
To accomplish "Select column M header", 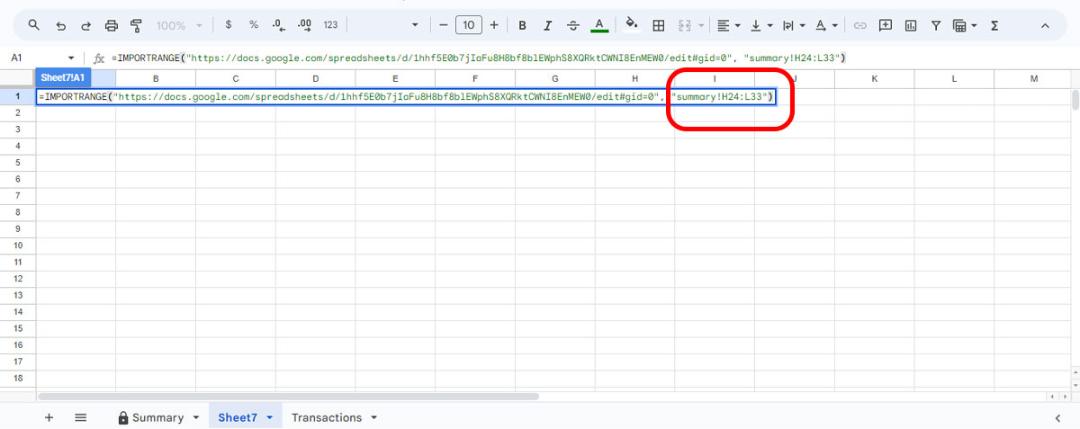I will point(1034,79).
